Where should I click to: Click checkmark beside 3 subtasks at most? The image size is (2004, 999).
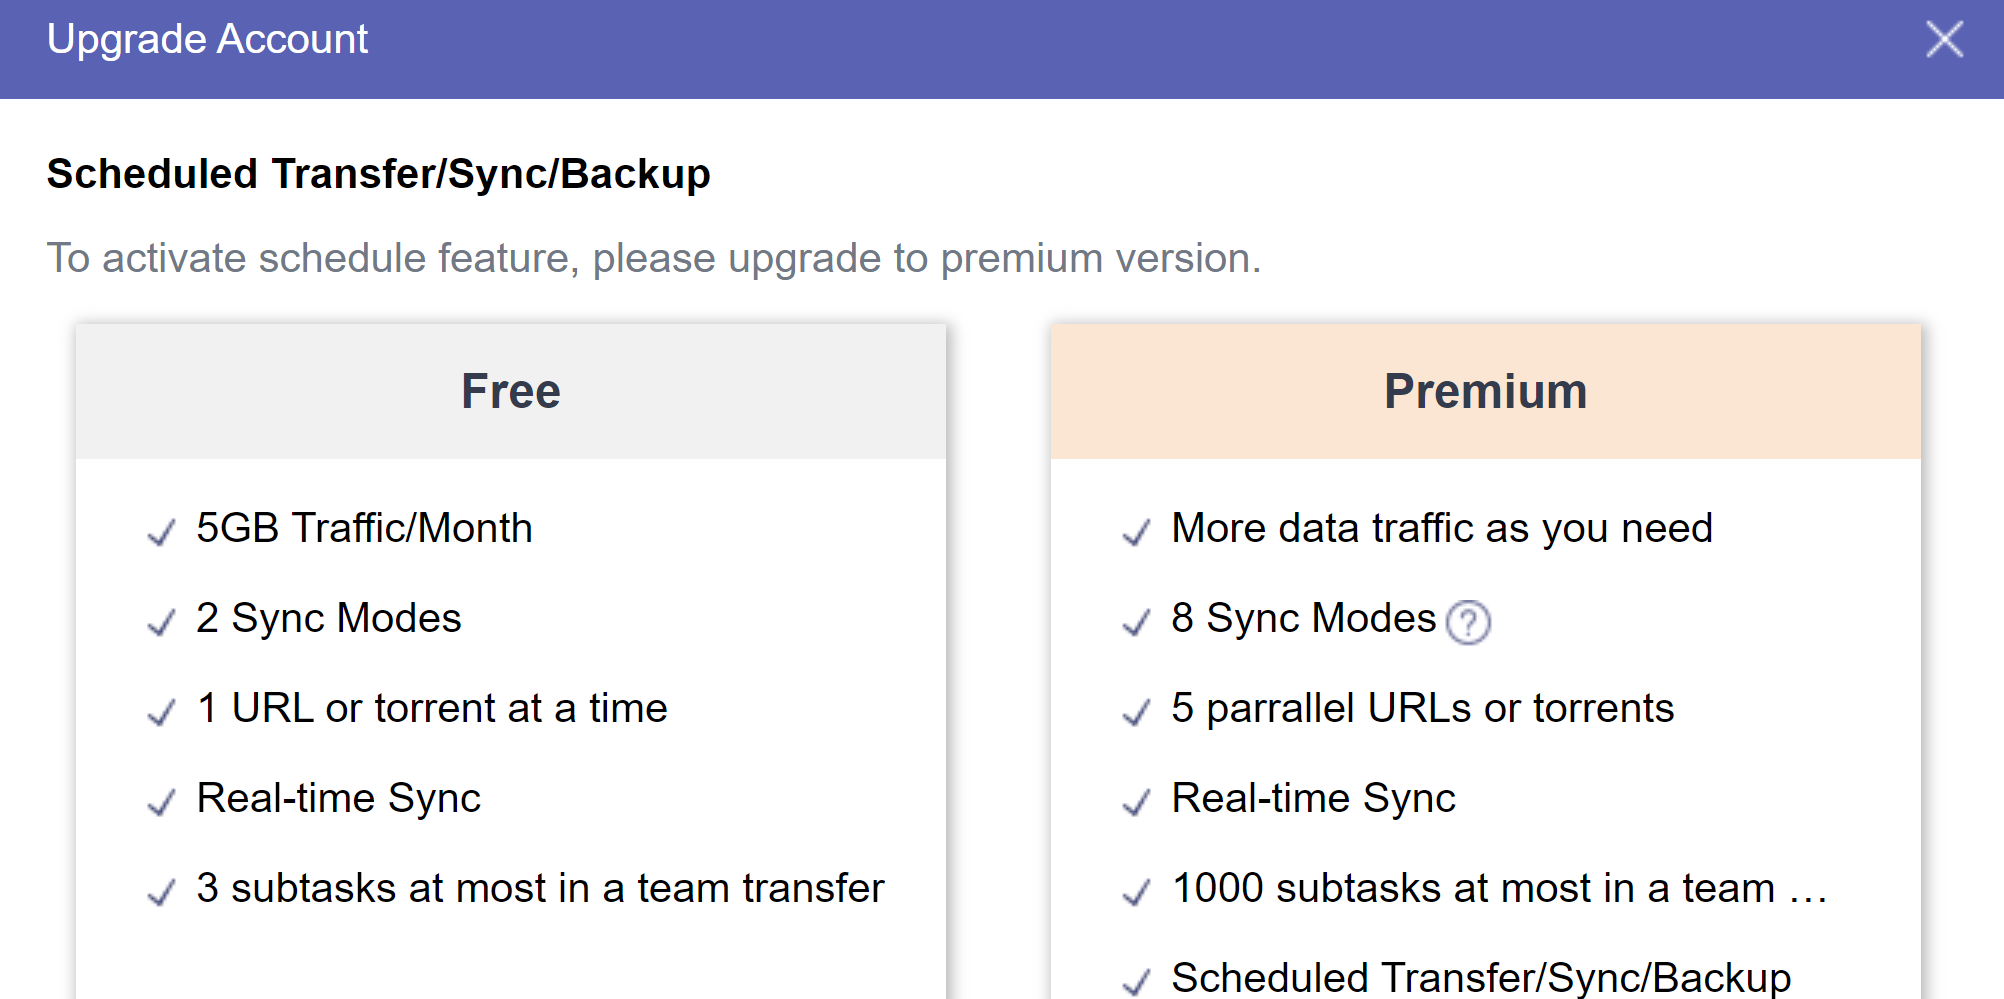pyautogui.click(x=161, y=892)
